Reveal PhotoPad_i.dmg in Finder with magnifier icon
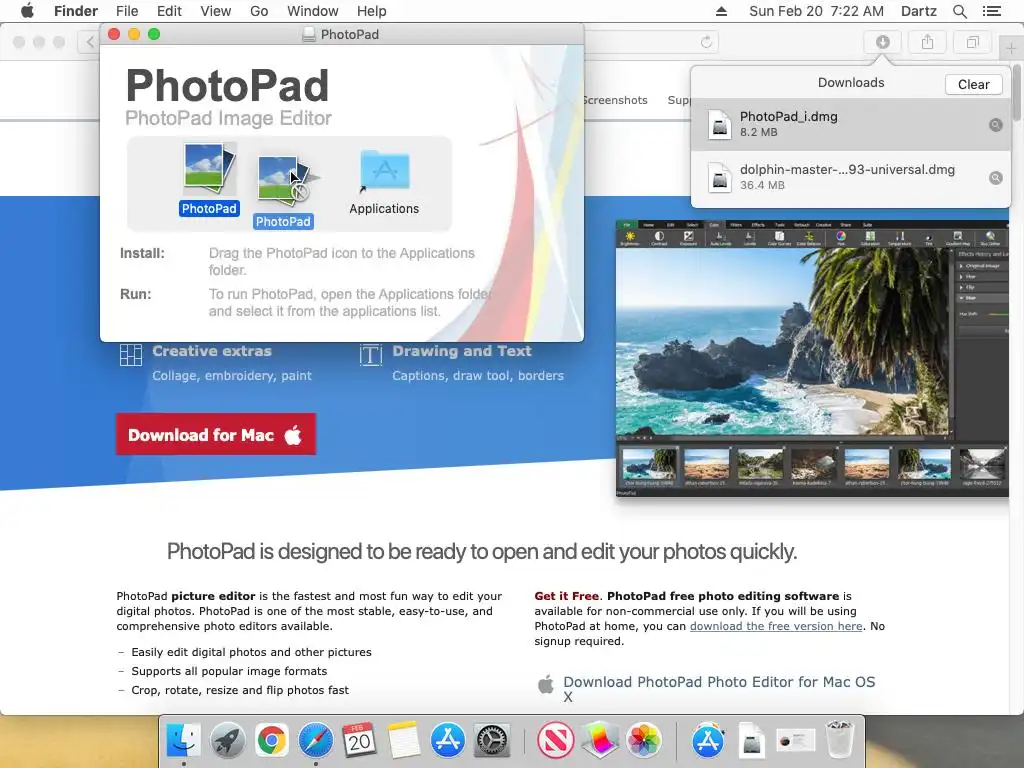This screenshot has width=1024, height=768. click(x=995, y=125)
